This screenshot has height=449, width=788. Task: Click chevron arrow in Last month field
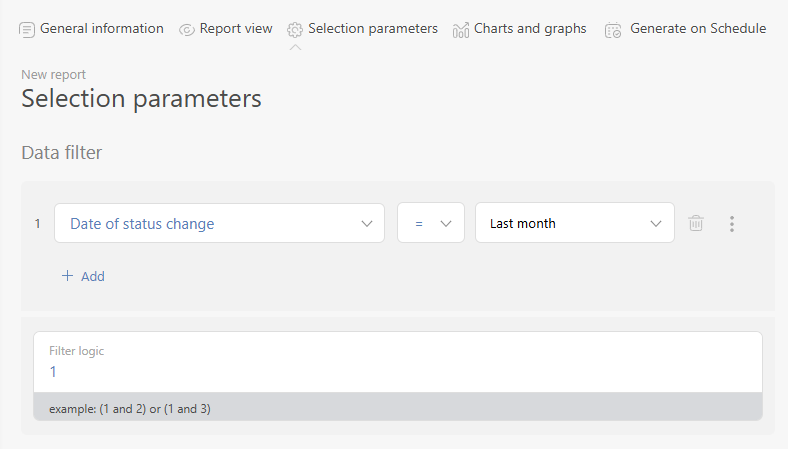coord(655,224)
